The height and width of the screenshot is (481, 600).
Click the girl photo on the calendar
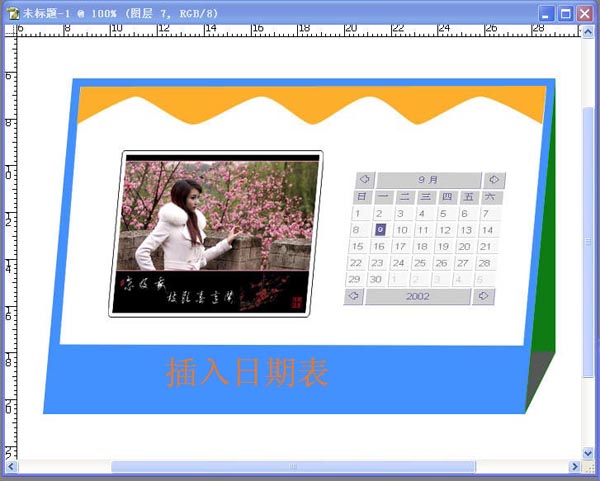(x=215, y=220)
